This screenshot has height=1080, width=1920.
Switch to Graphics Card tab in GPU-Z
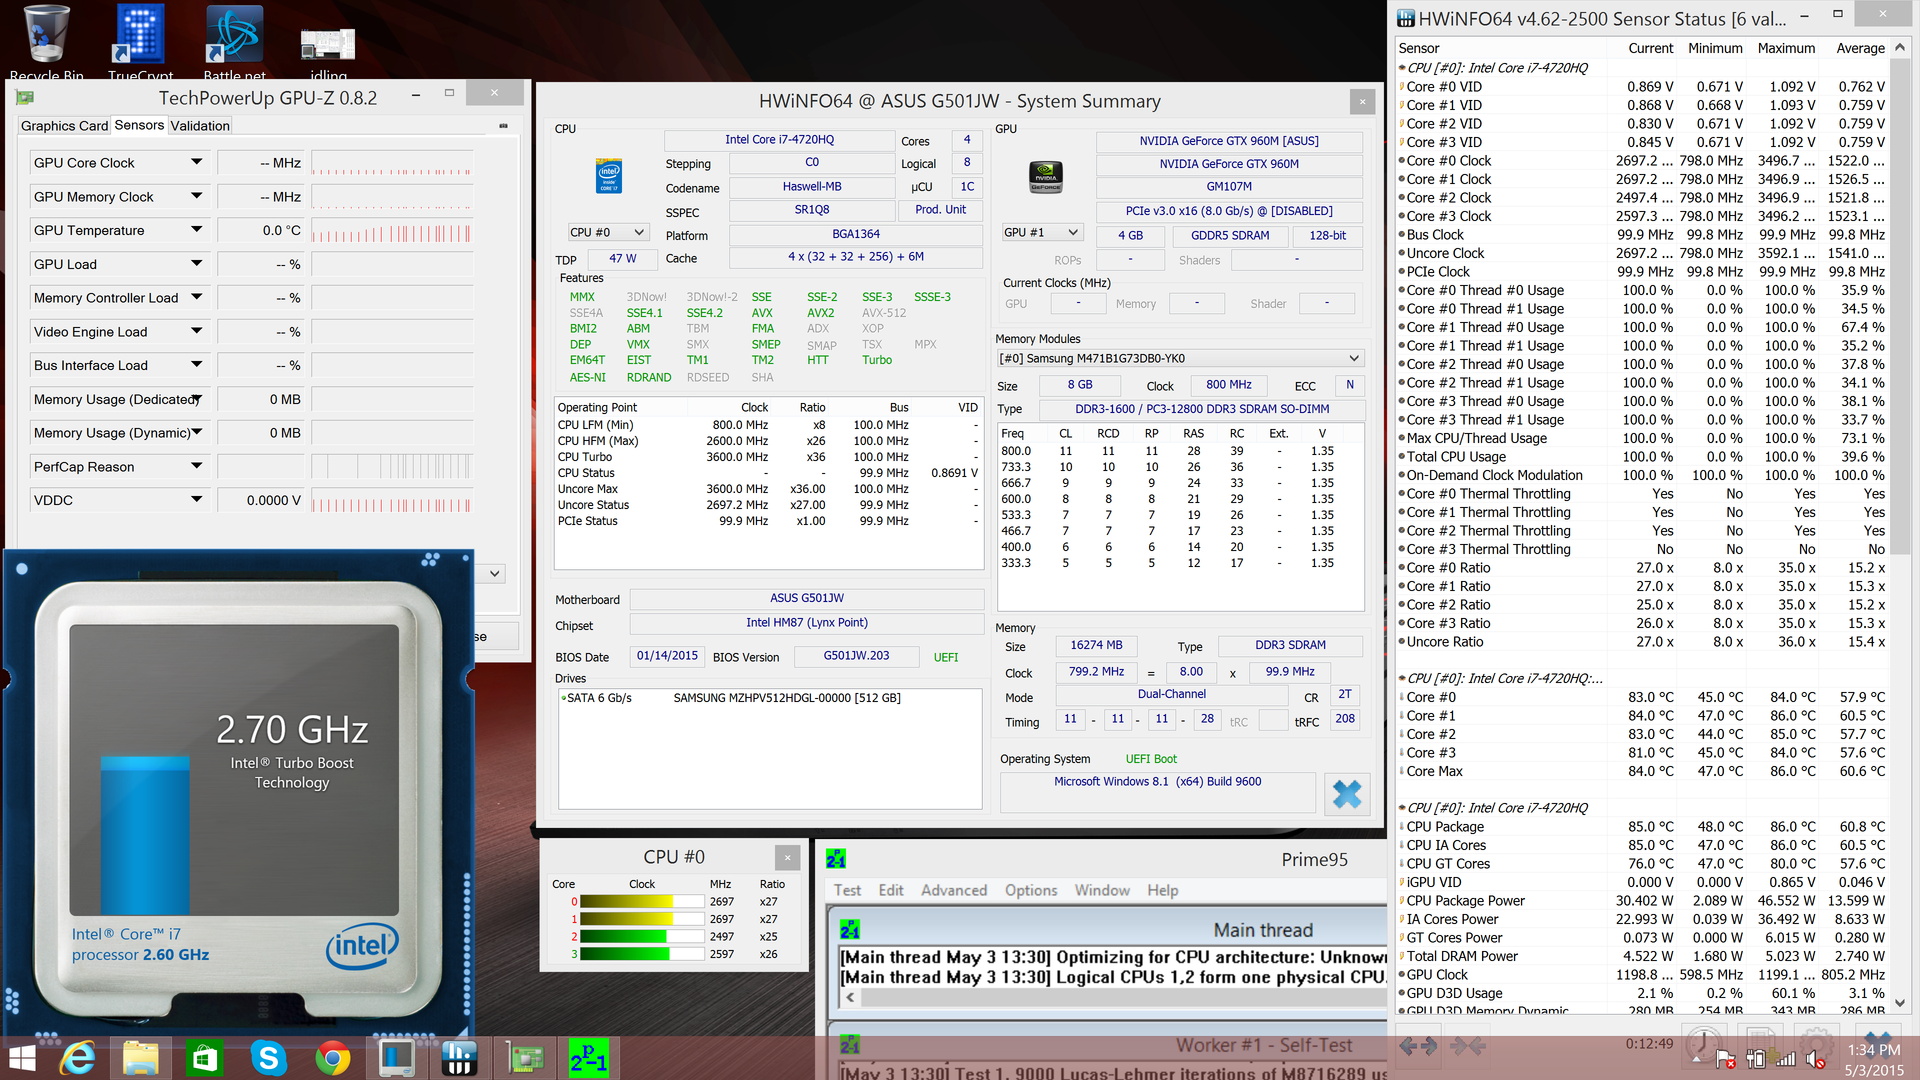64,126
